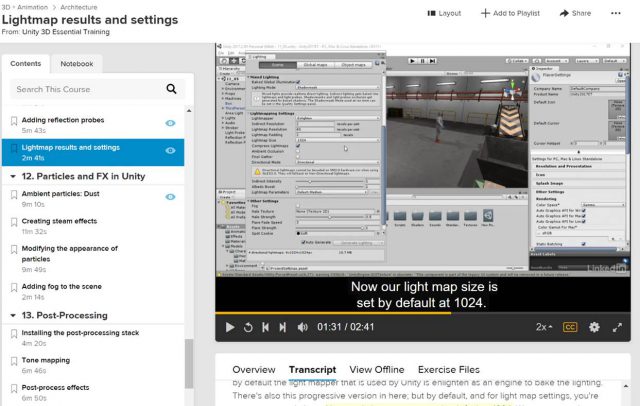Toggle Compress Lightmaps checkbox in Lighting panel

(298, 146)
